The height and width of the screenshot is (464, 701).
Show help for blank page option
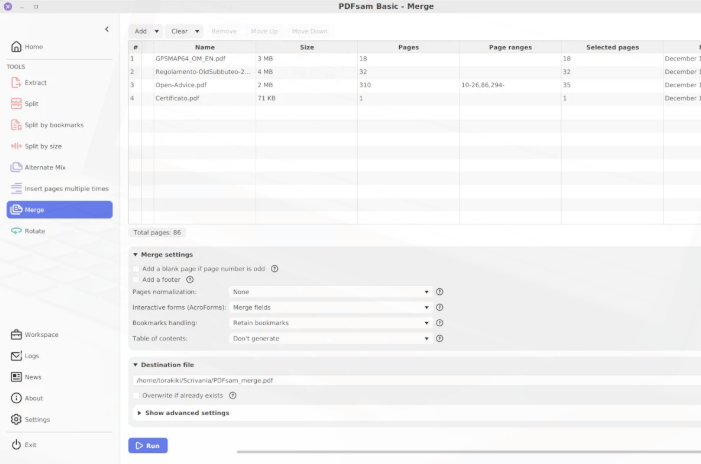(274, 269)
